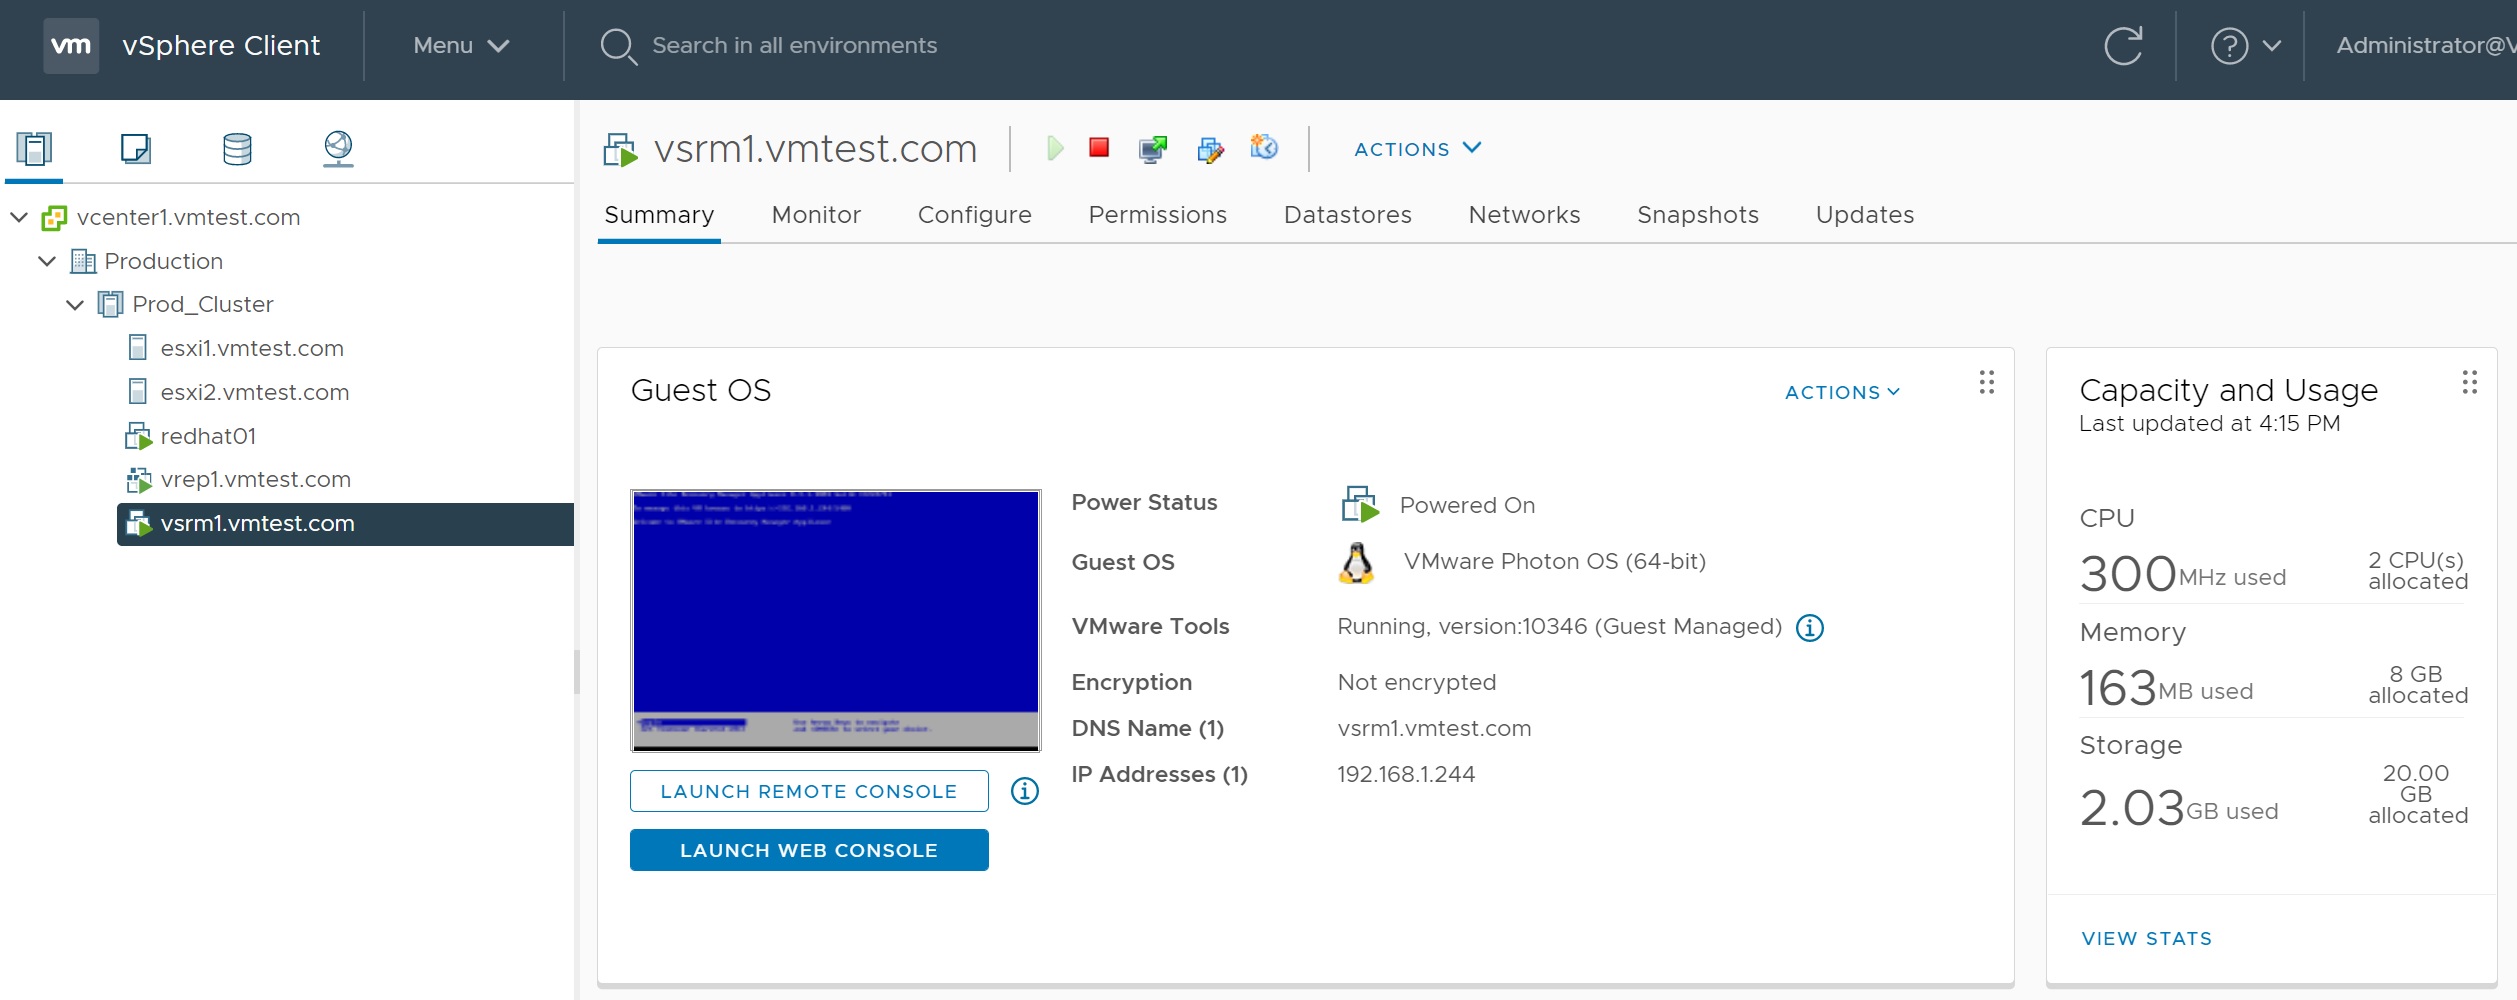Open the Hosts and Clusters inventory view
Viewport: 2517px width, 1000px height.
click(x=34, y=149)
